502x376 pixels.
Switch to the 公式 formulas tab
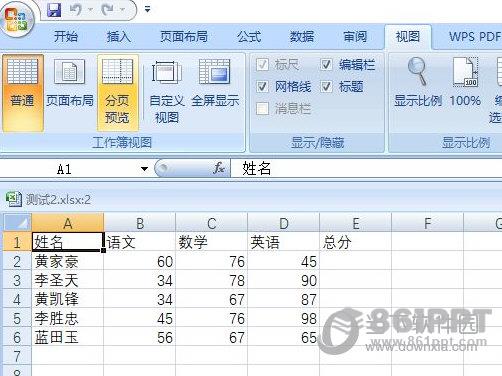(249, 36)
